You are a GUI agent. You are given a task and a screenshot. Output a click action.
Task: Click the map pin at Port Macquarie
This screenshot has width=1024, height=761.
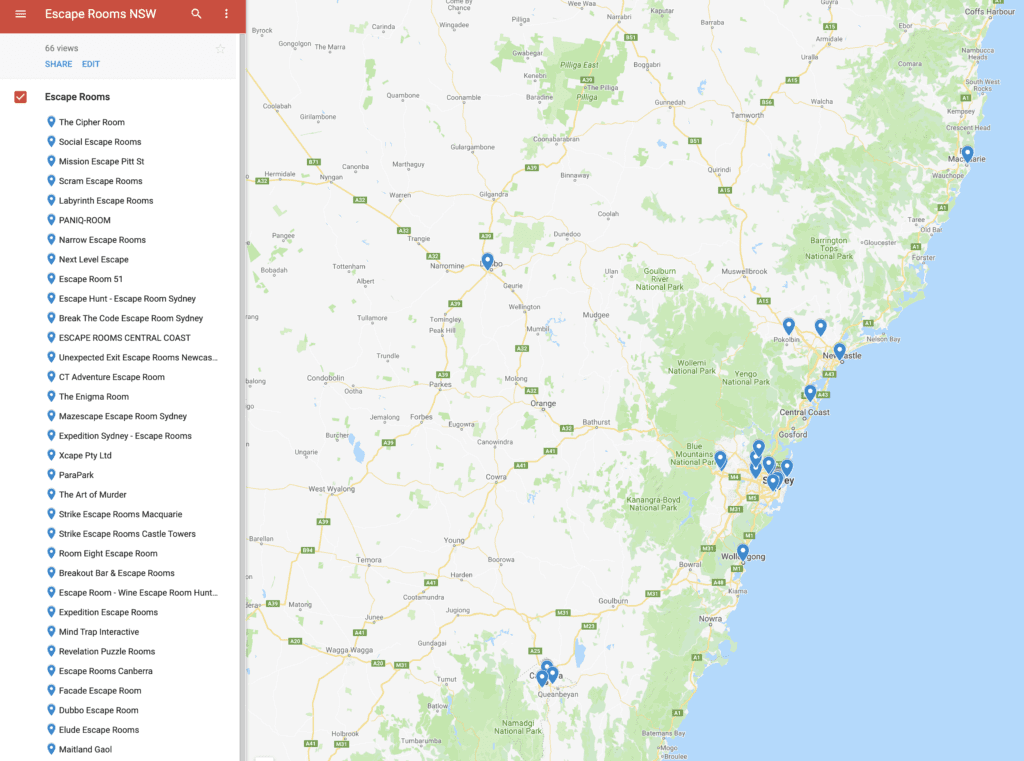pos(967,154)
